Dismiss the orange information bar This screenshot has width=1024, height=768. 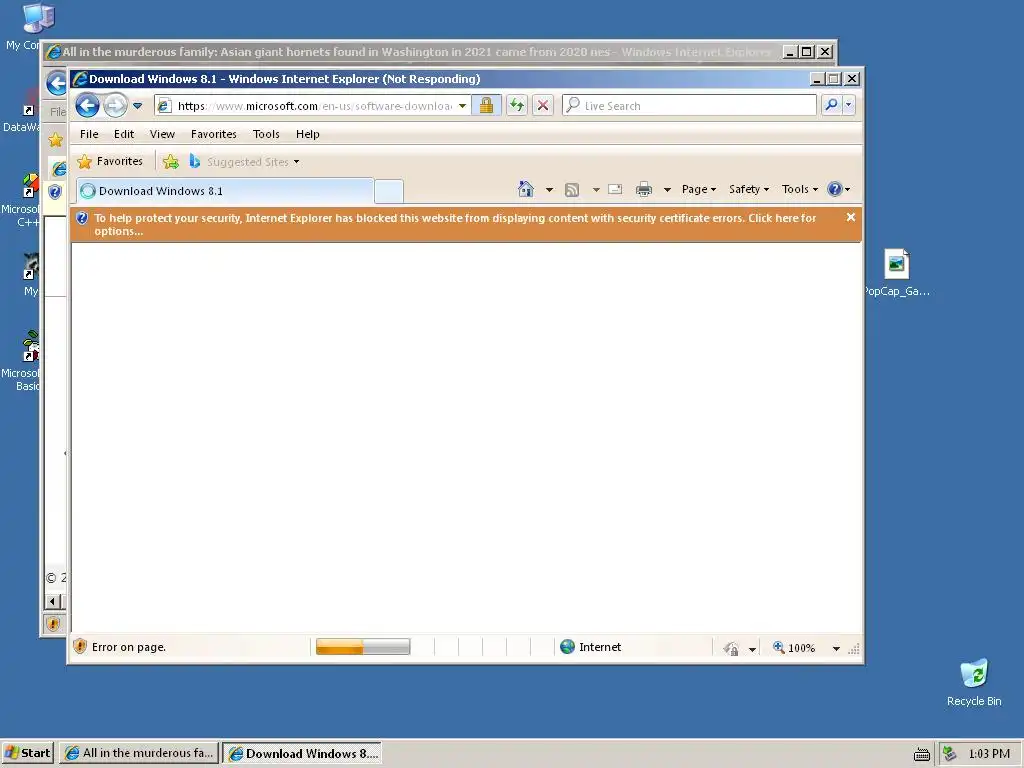pos(850,217)
